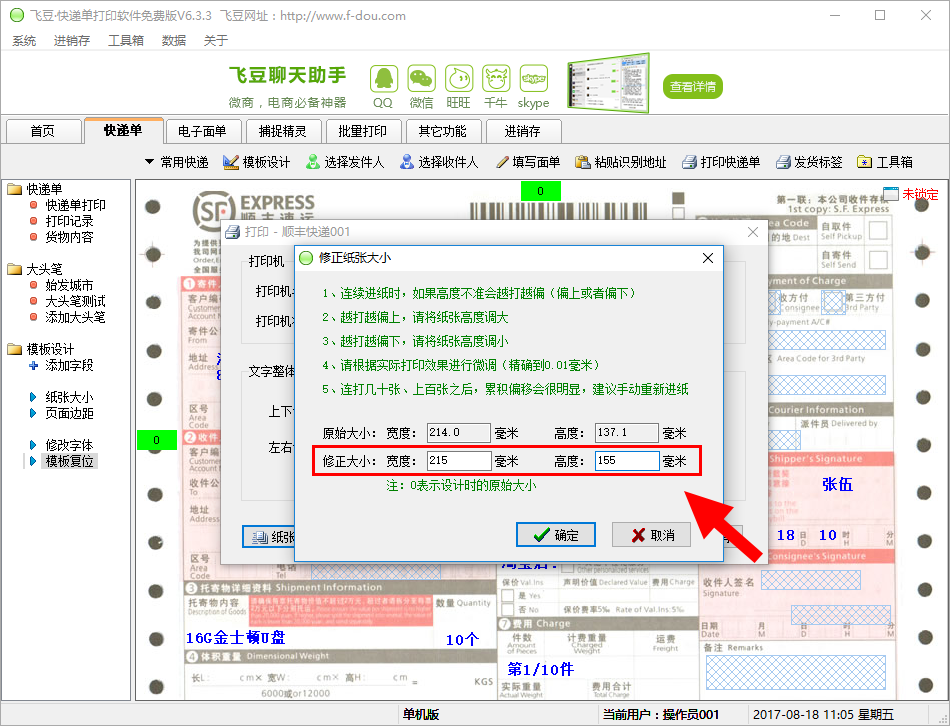Switch to the 进销存 tab

(522, 131)
